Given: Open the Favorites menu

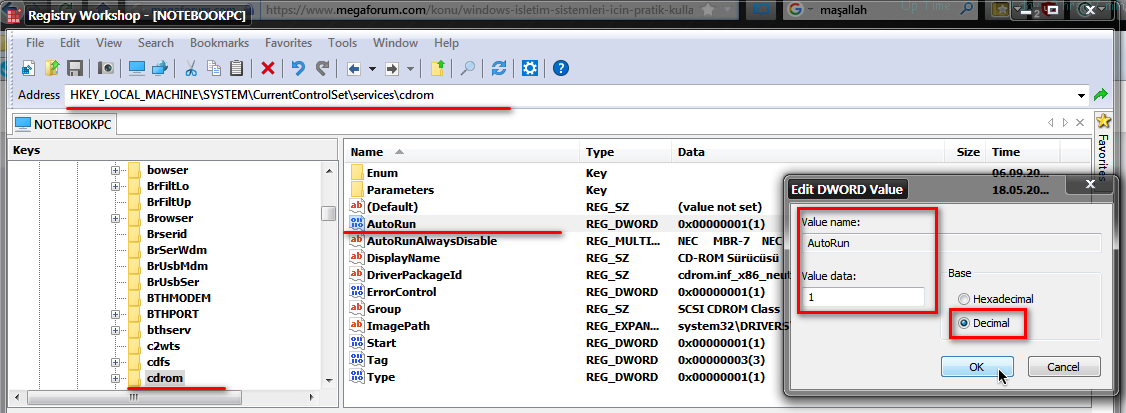Looking at the screenshot, I should click(289, 43).
